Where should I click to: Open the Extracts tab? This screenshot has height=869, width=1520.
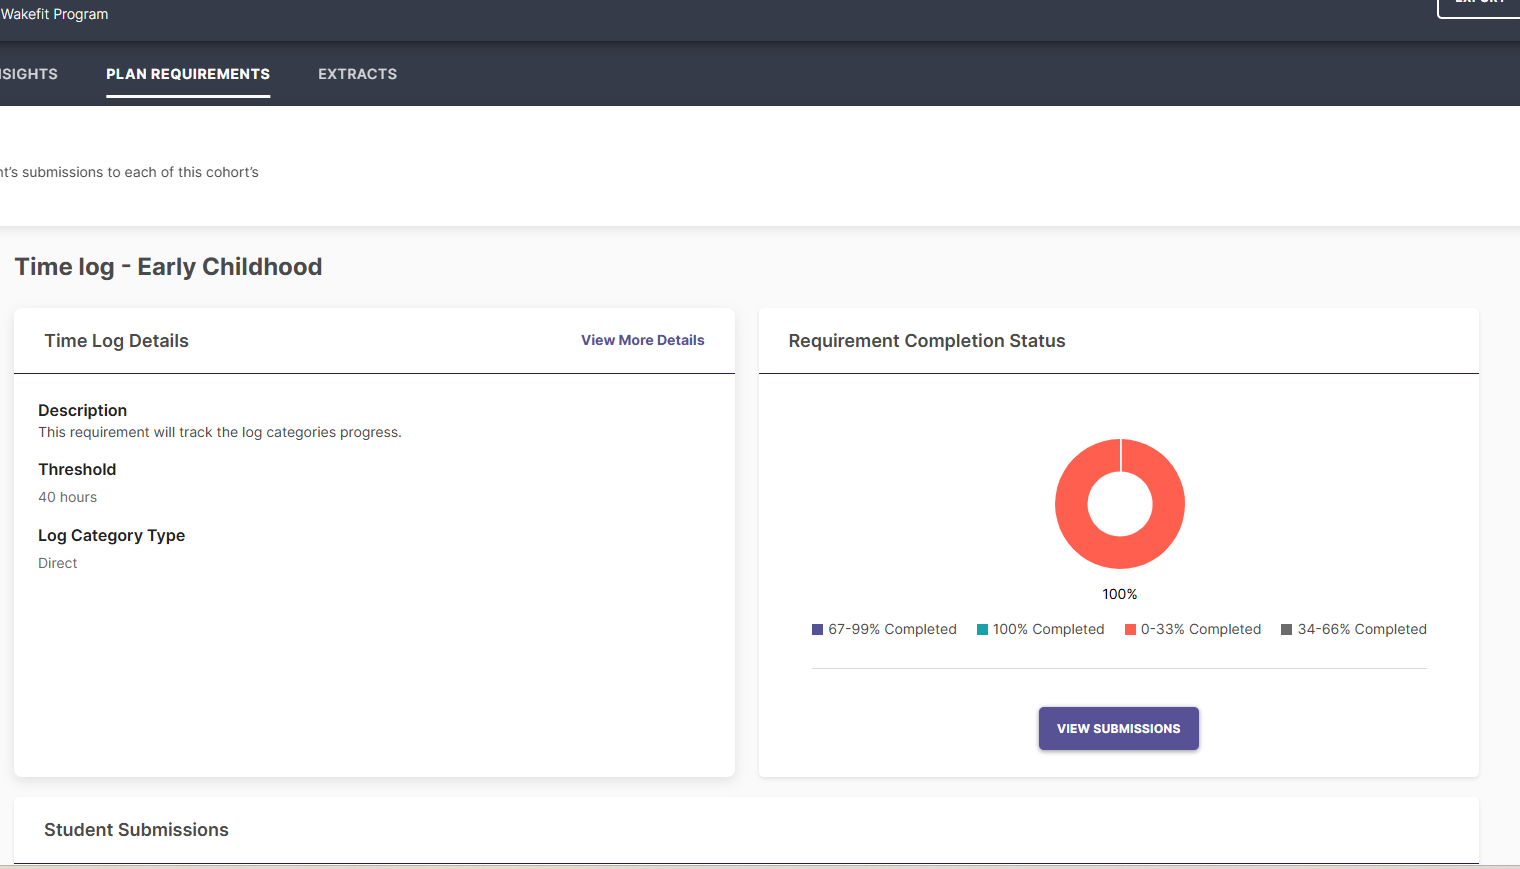pyautogui.click(x=357, y=74)
